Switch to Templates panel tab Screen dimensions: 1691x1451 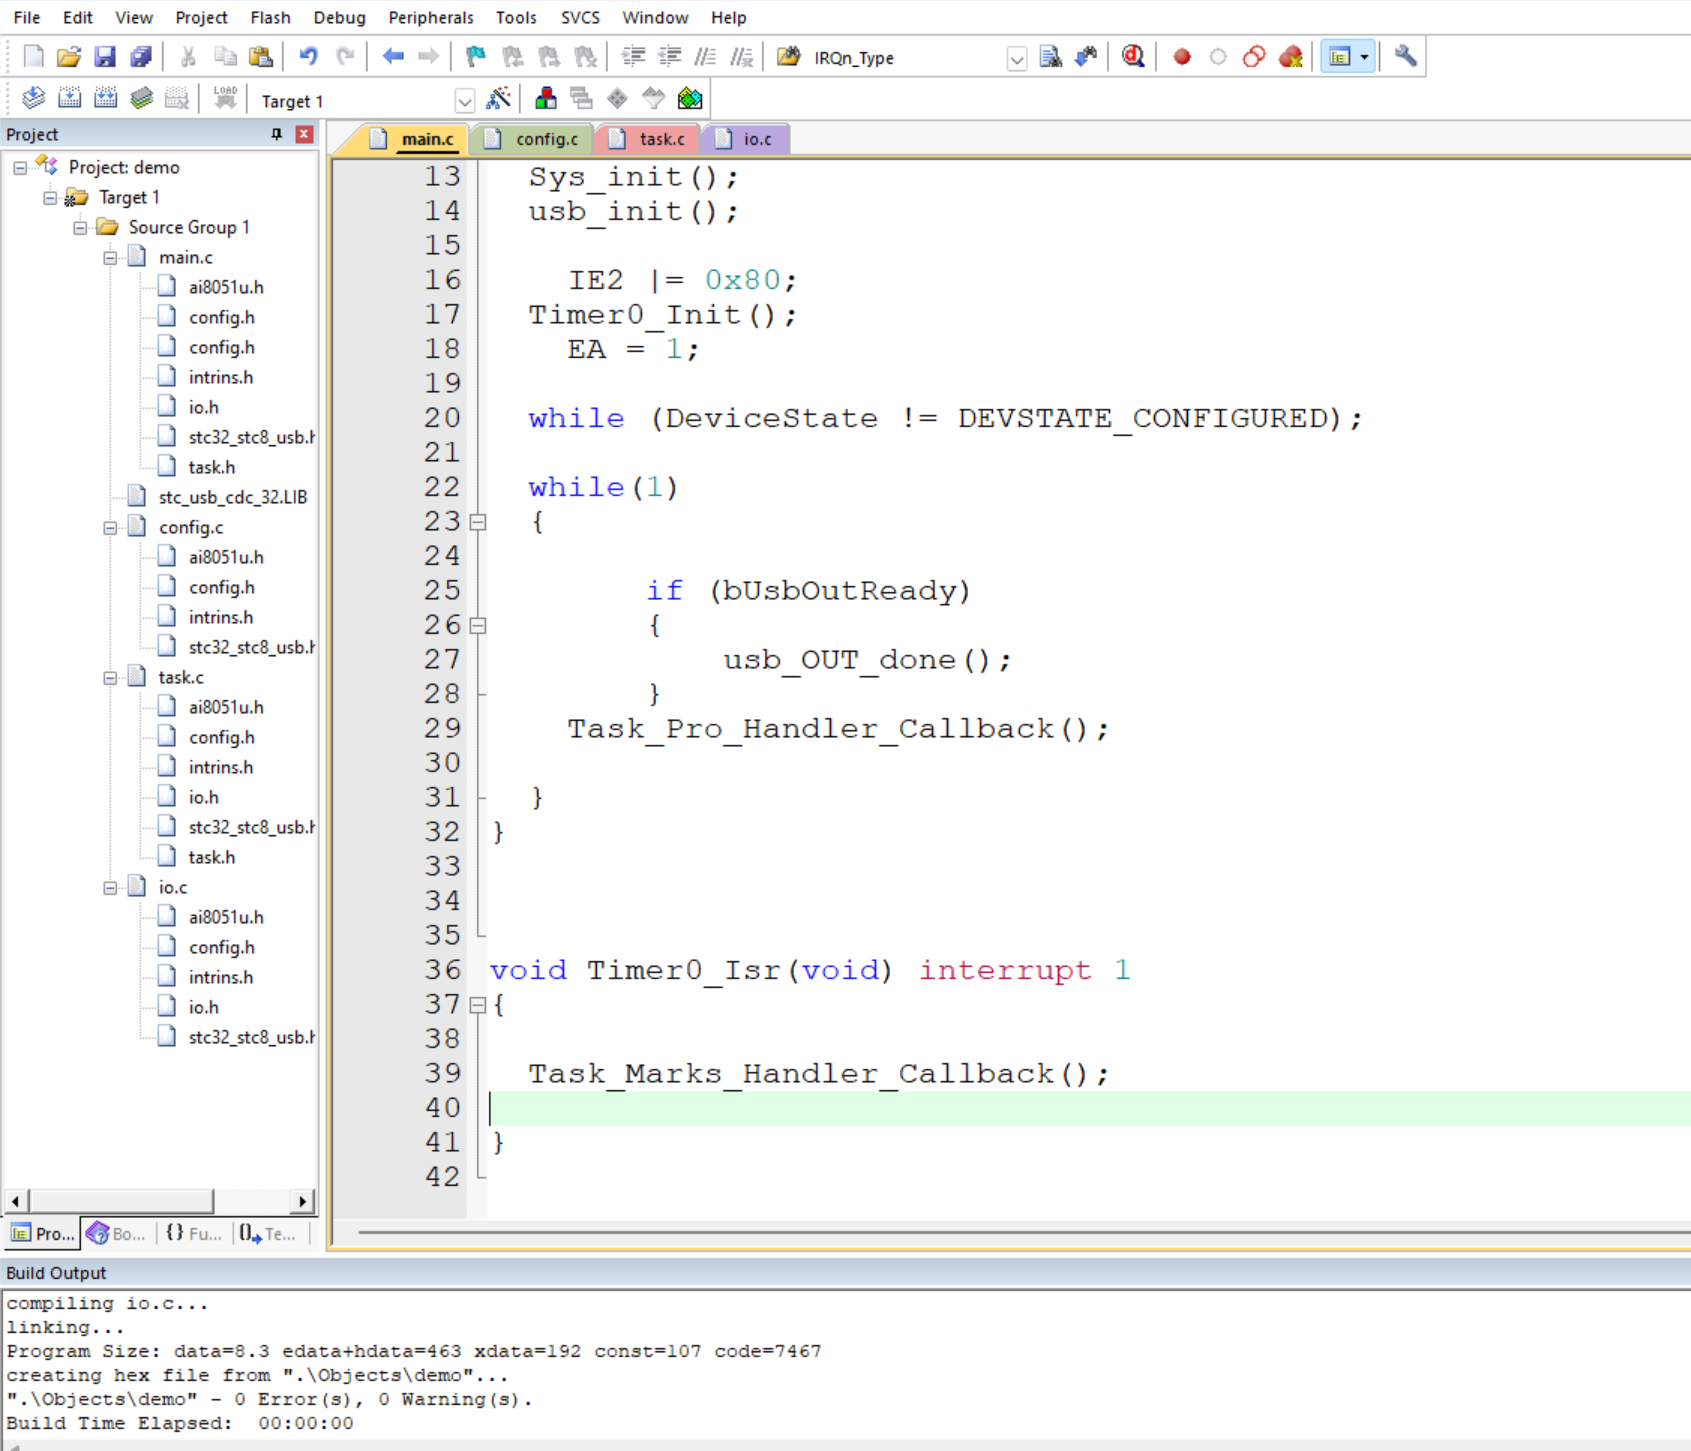[x=268, y=1233]
